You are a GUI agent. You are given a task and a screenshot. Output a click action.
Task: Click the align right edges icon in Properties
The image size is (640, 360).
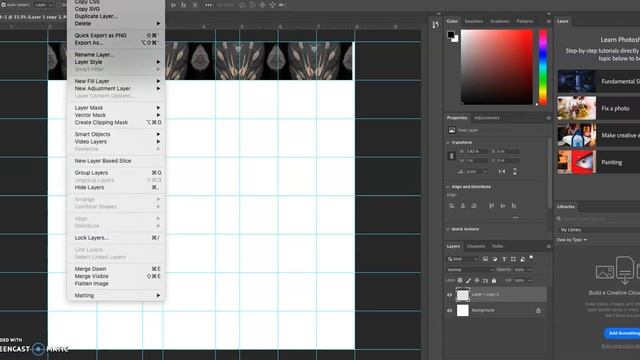(x=474, y=206)
